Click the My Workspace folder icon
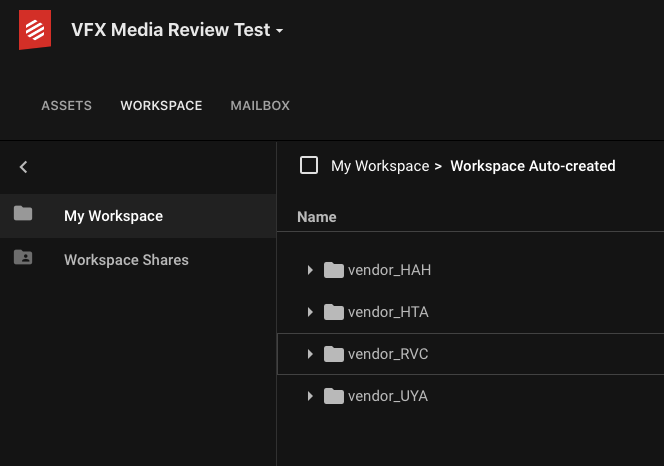 23,213
